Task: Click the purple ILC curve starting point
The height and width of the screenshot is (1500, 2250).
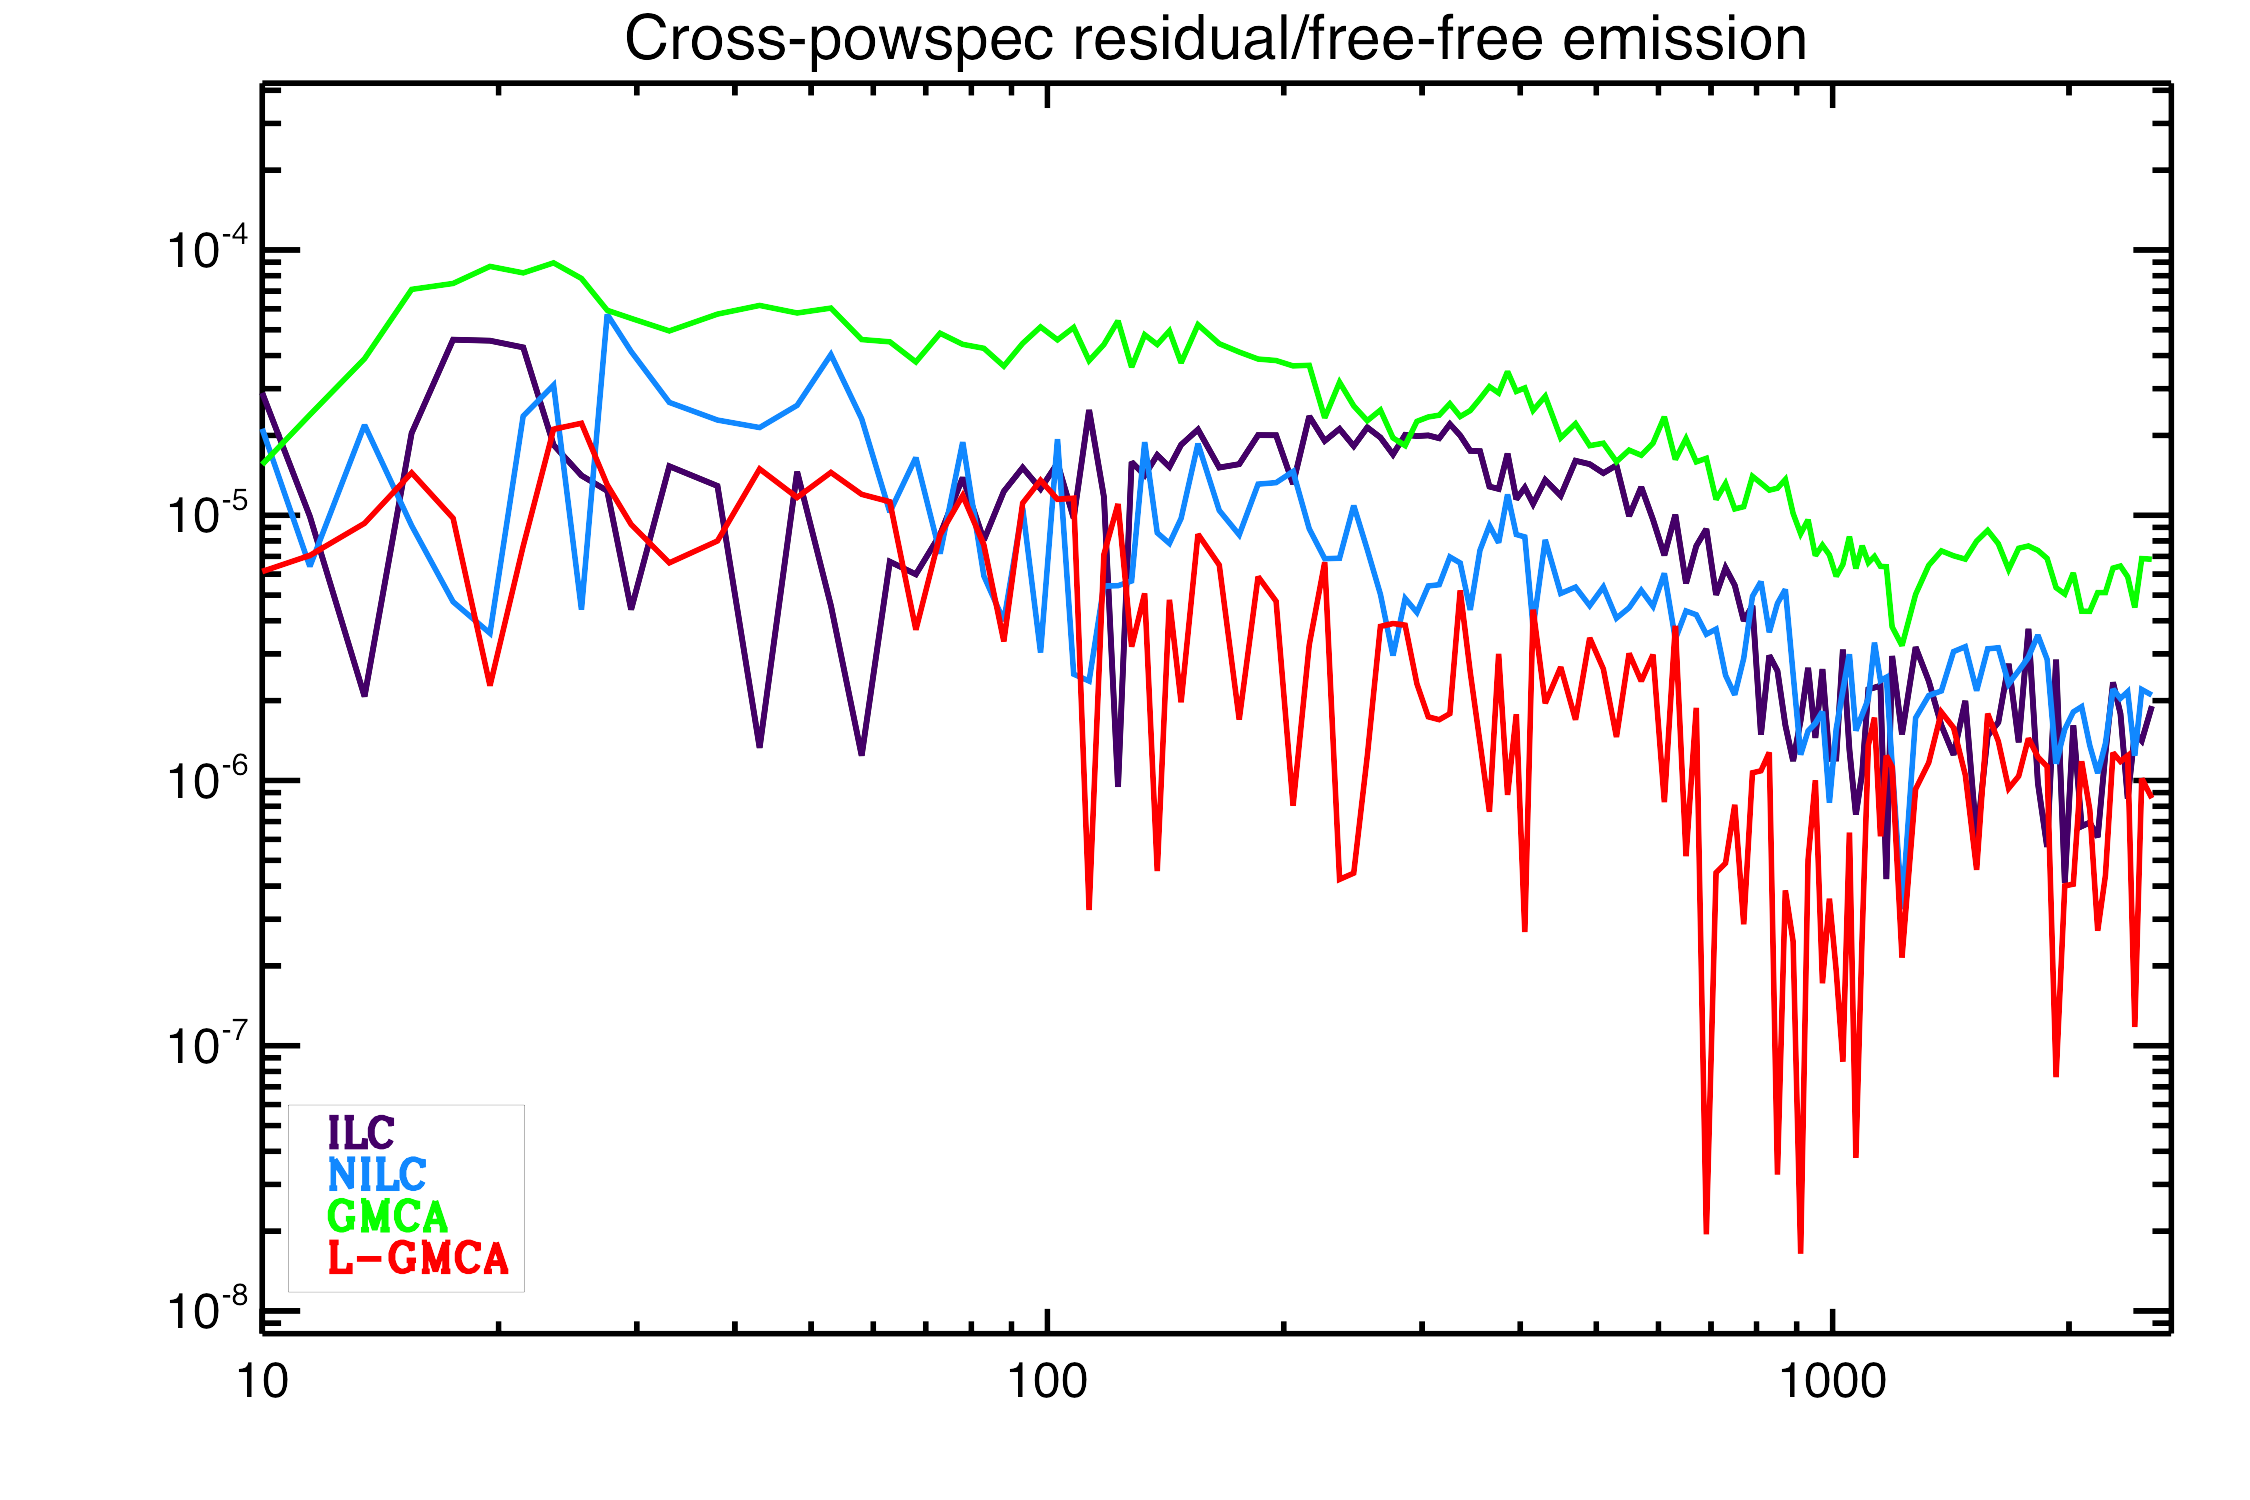Action: (263, 395)
